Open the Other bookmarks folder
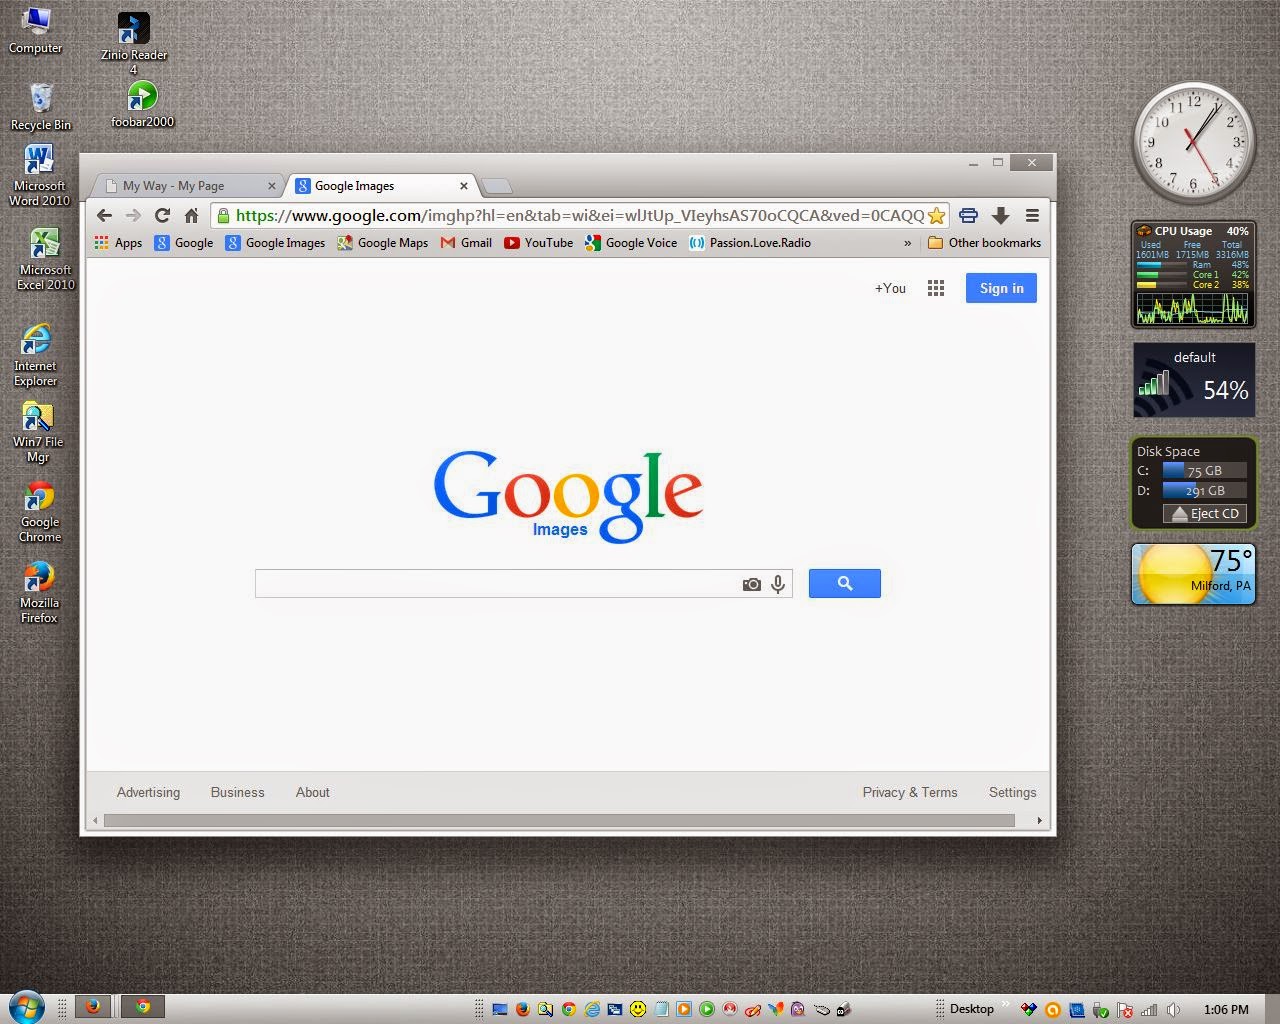Screen dimensions: 1280x1024 984,243
